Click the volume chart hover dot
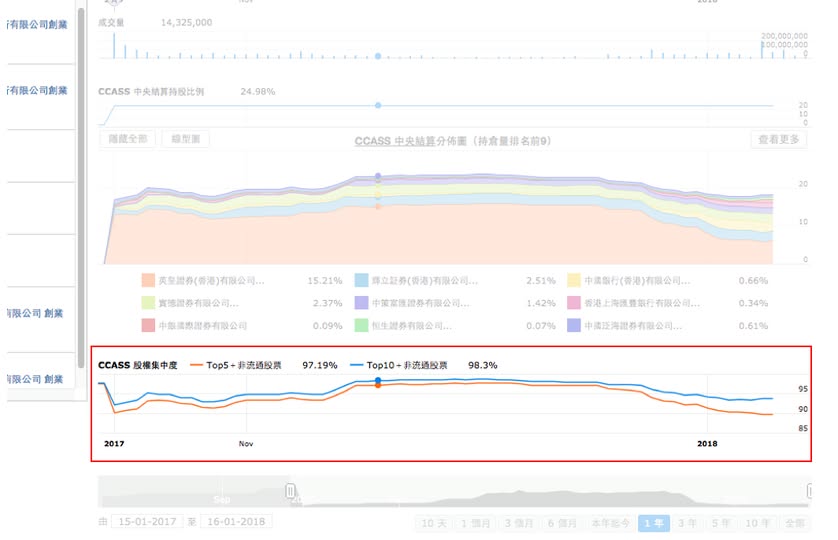The height and width of the screenshot is (540, 838). coord(378,56)
